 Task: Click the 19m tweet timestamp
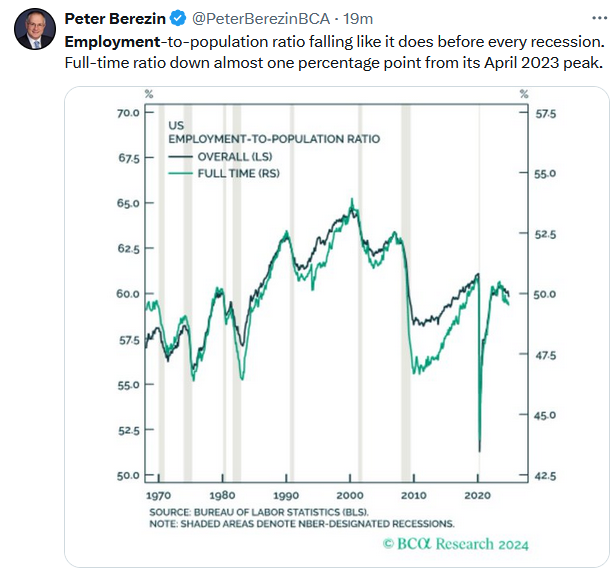pos(359,18)
